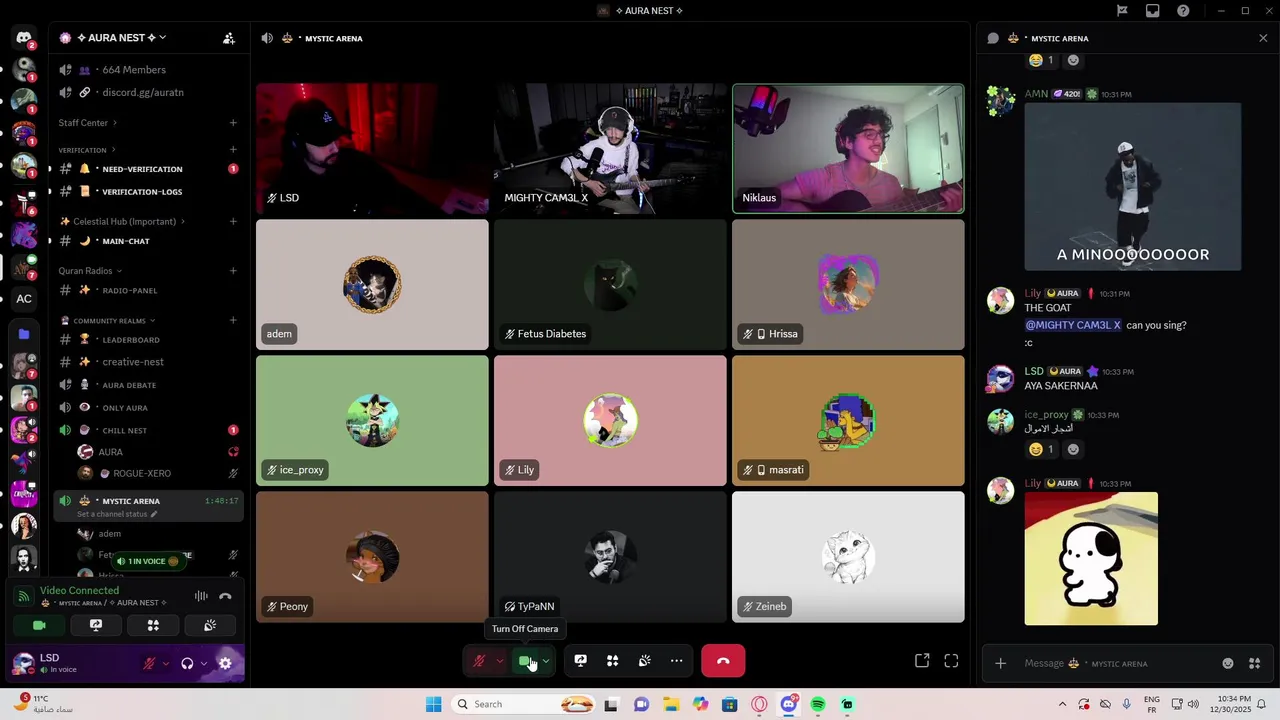Open the Discord help question mark icon
The width and height of the screenshot is (1280, 720).
pos(1184,11)
